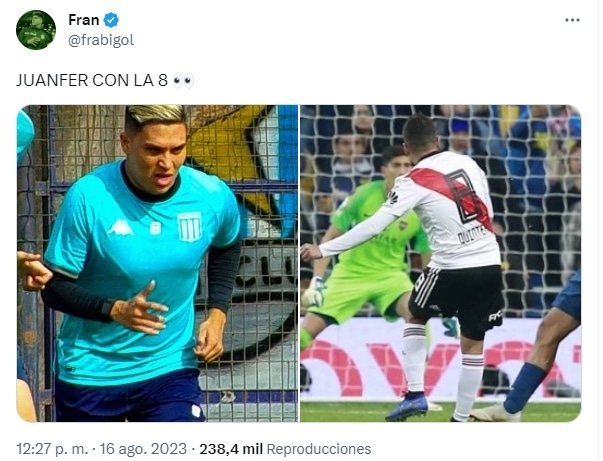View the 238,4 mil Reproducciones count

coord(285,449)
